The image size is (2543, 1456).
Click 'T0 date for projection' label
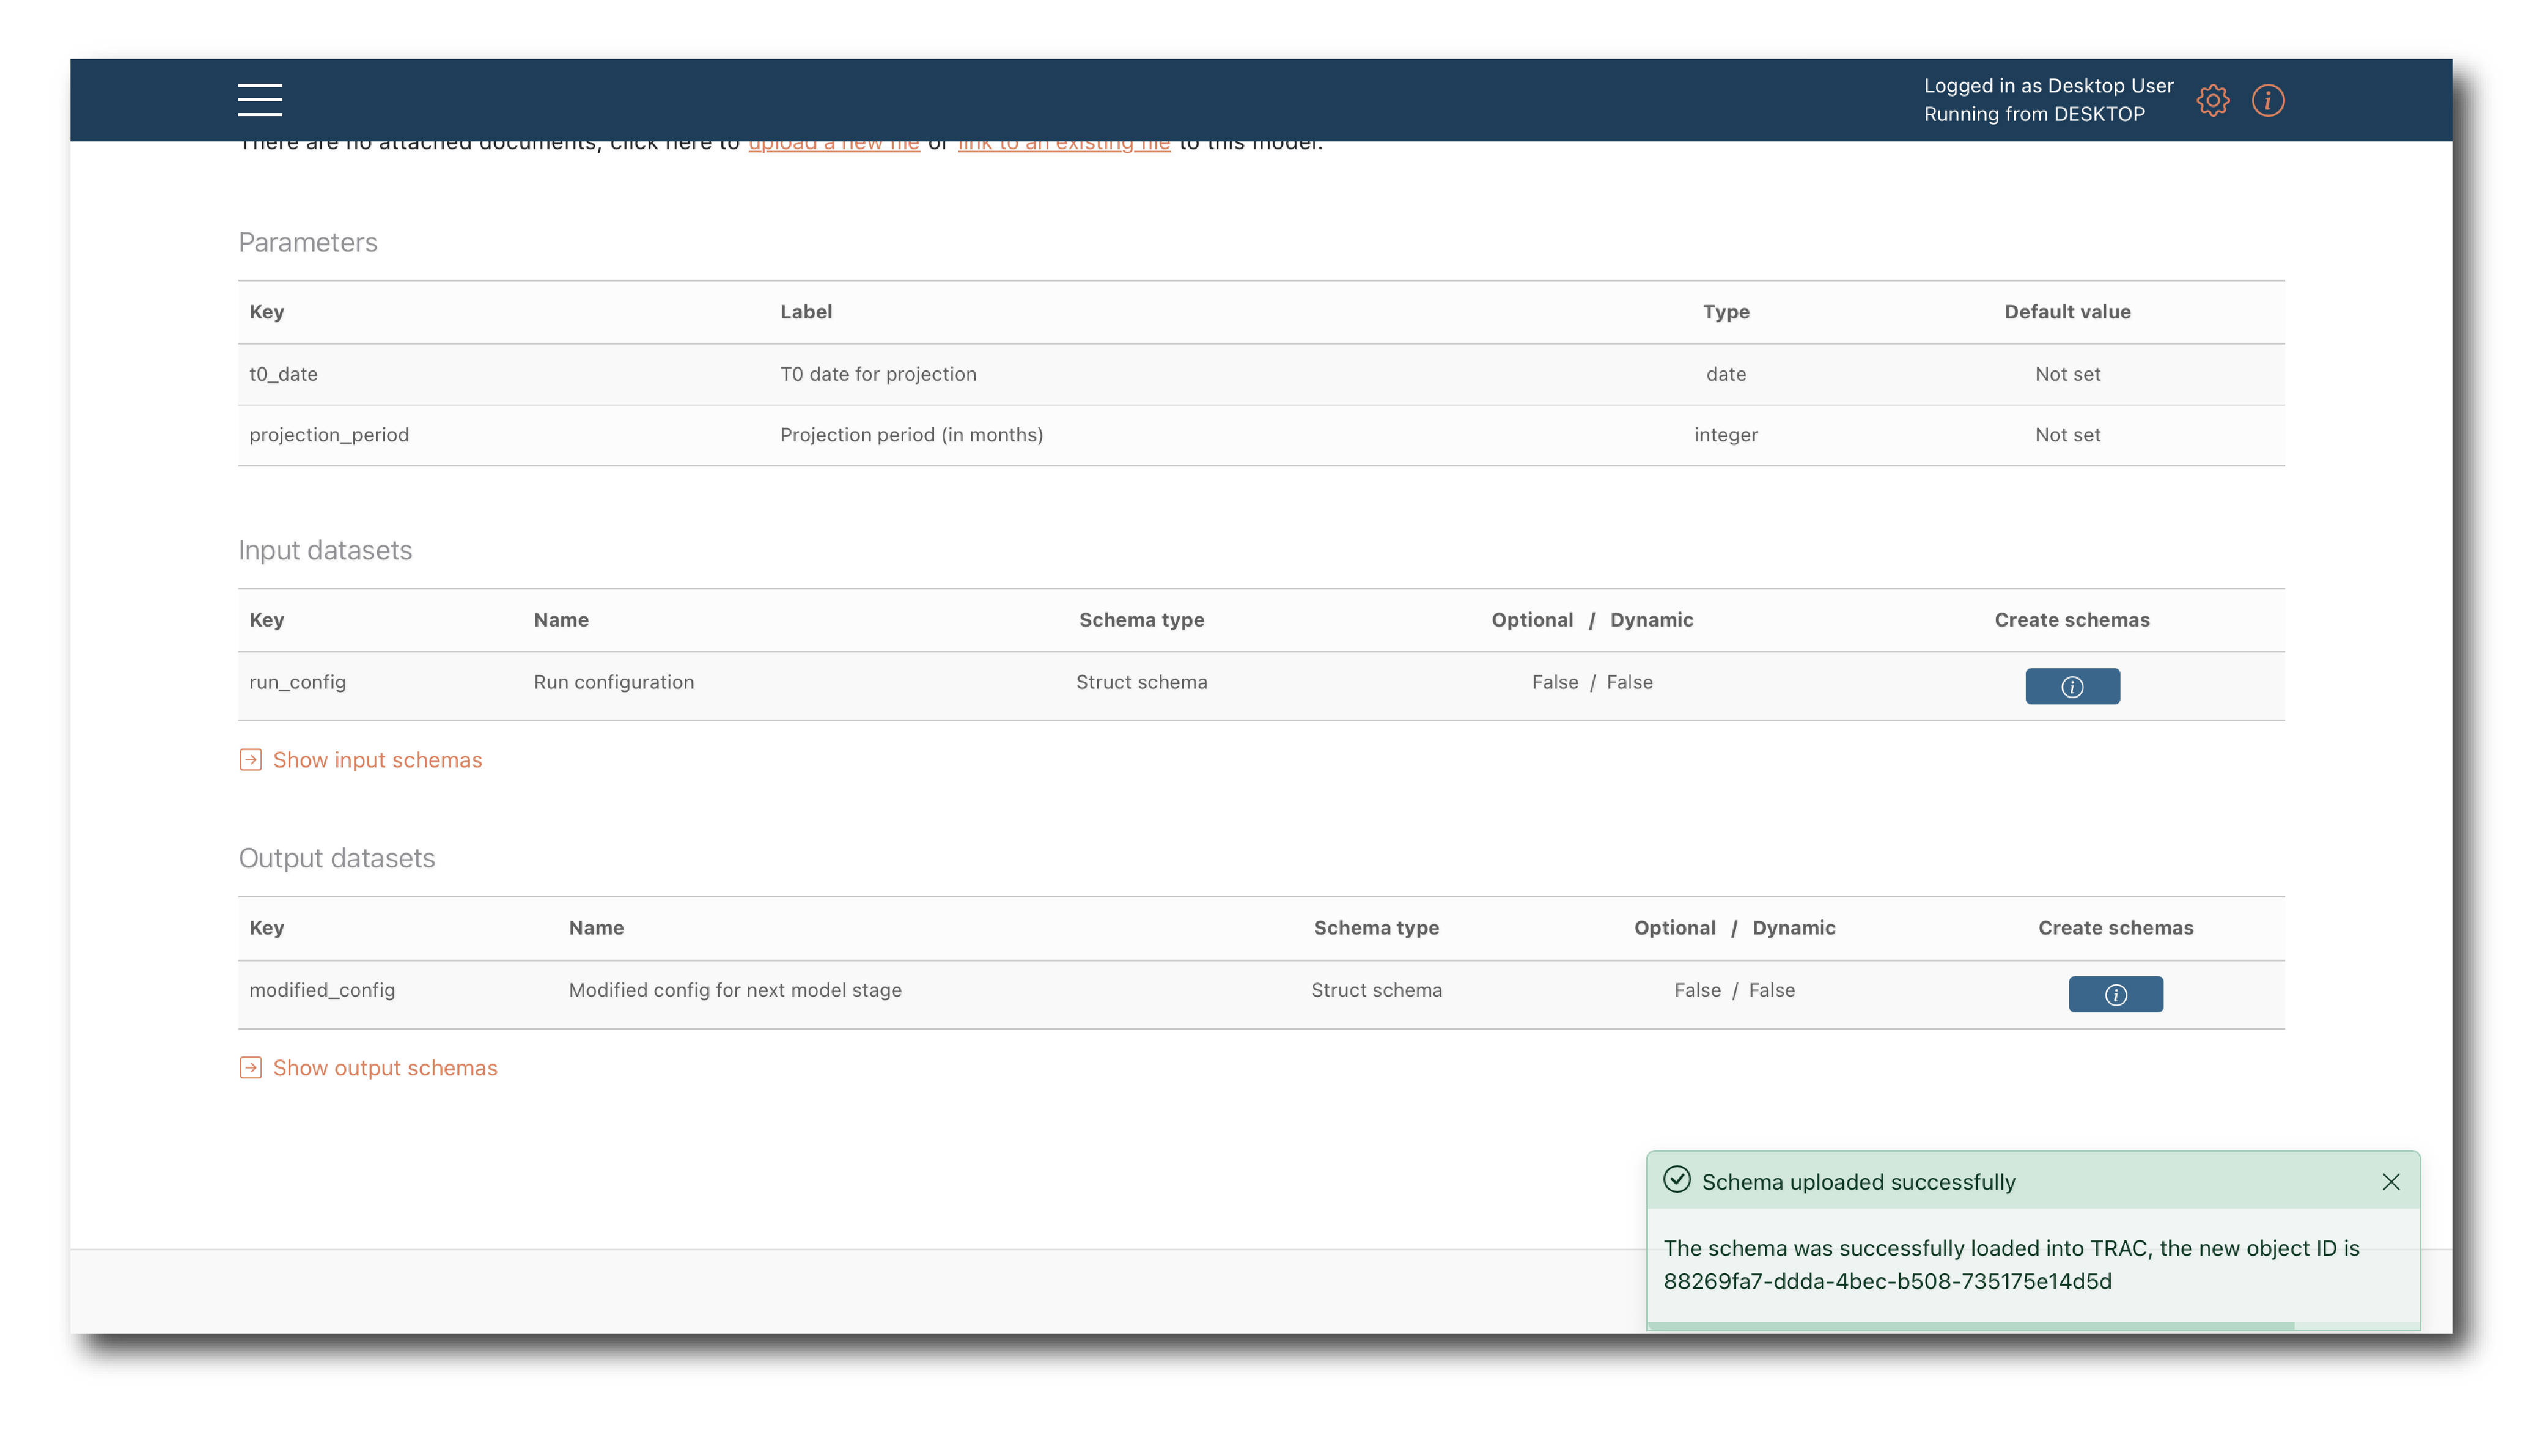[878, 374]
